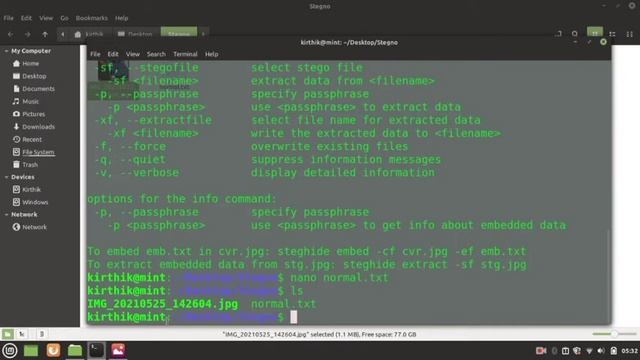Open the Files app from the taskbar
This screenshot has height=360, width=640.
point(75,351)
